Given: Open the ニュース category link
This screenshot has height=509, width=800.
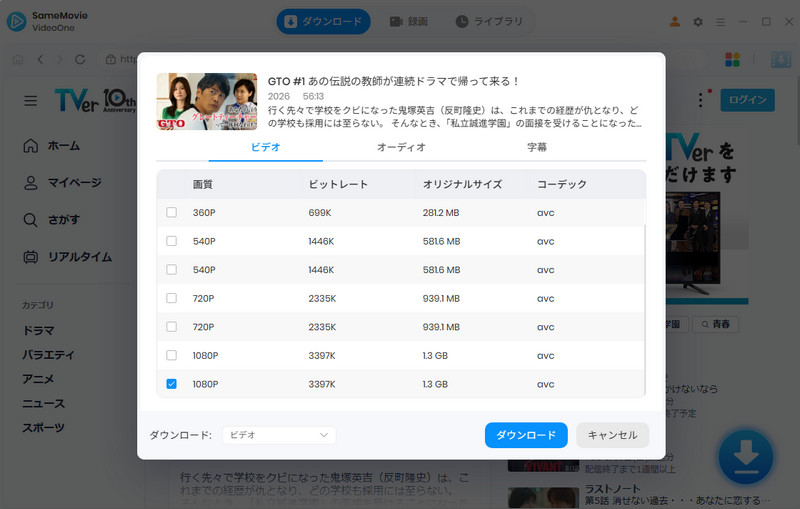Looking at the screenshot, I should coord(43,403).
